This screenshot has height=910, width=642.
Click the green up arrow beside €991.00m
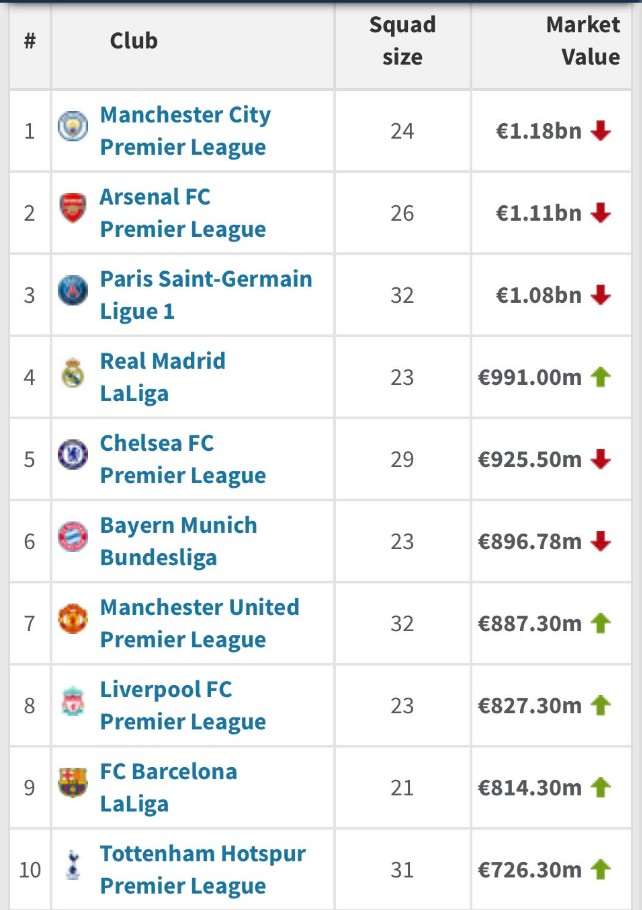600,377
